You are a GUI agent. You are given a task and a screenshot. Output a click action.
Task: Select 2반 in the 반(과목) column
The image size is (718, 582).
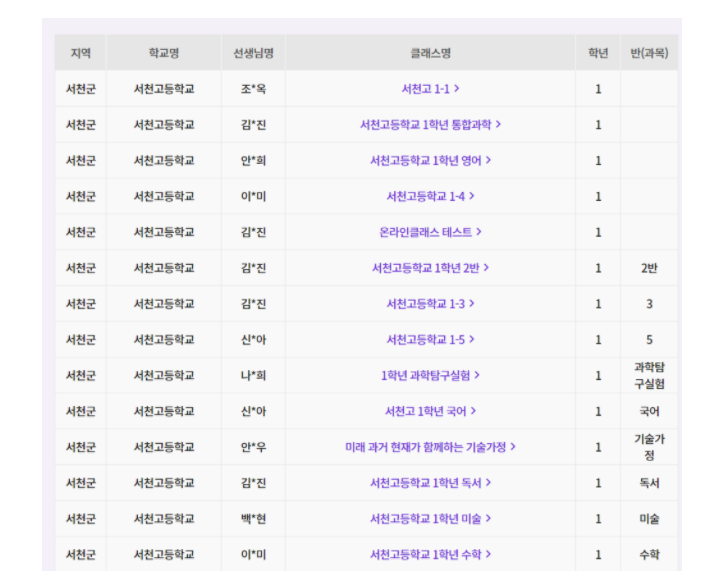tap(649, 268)
